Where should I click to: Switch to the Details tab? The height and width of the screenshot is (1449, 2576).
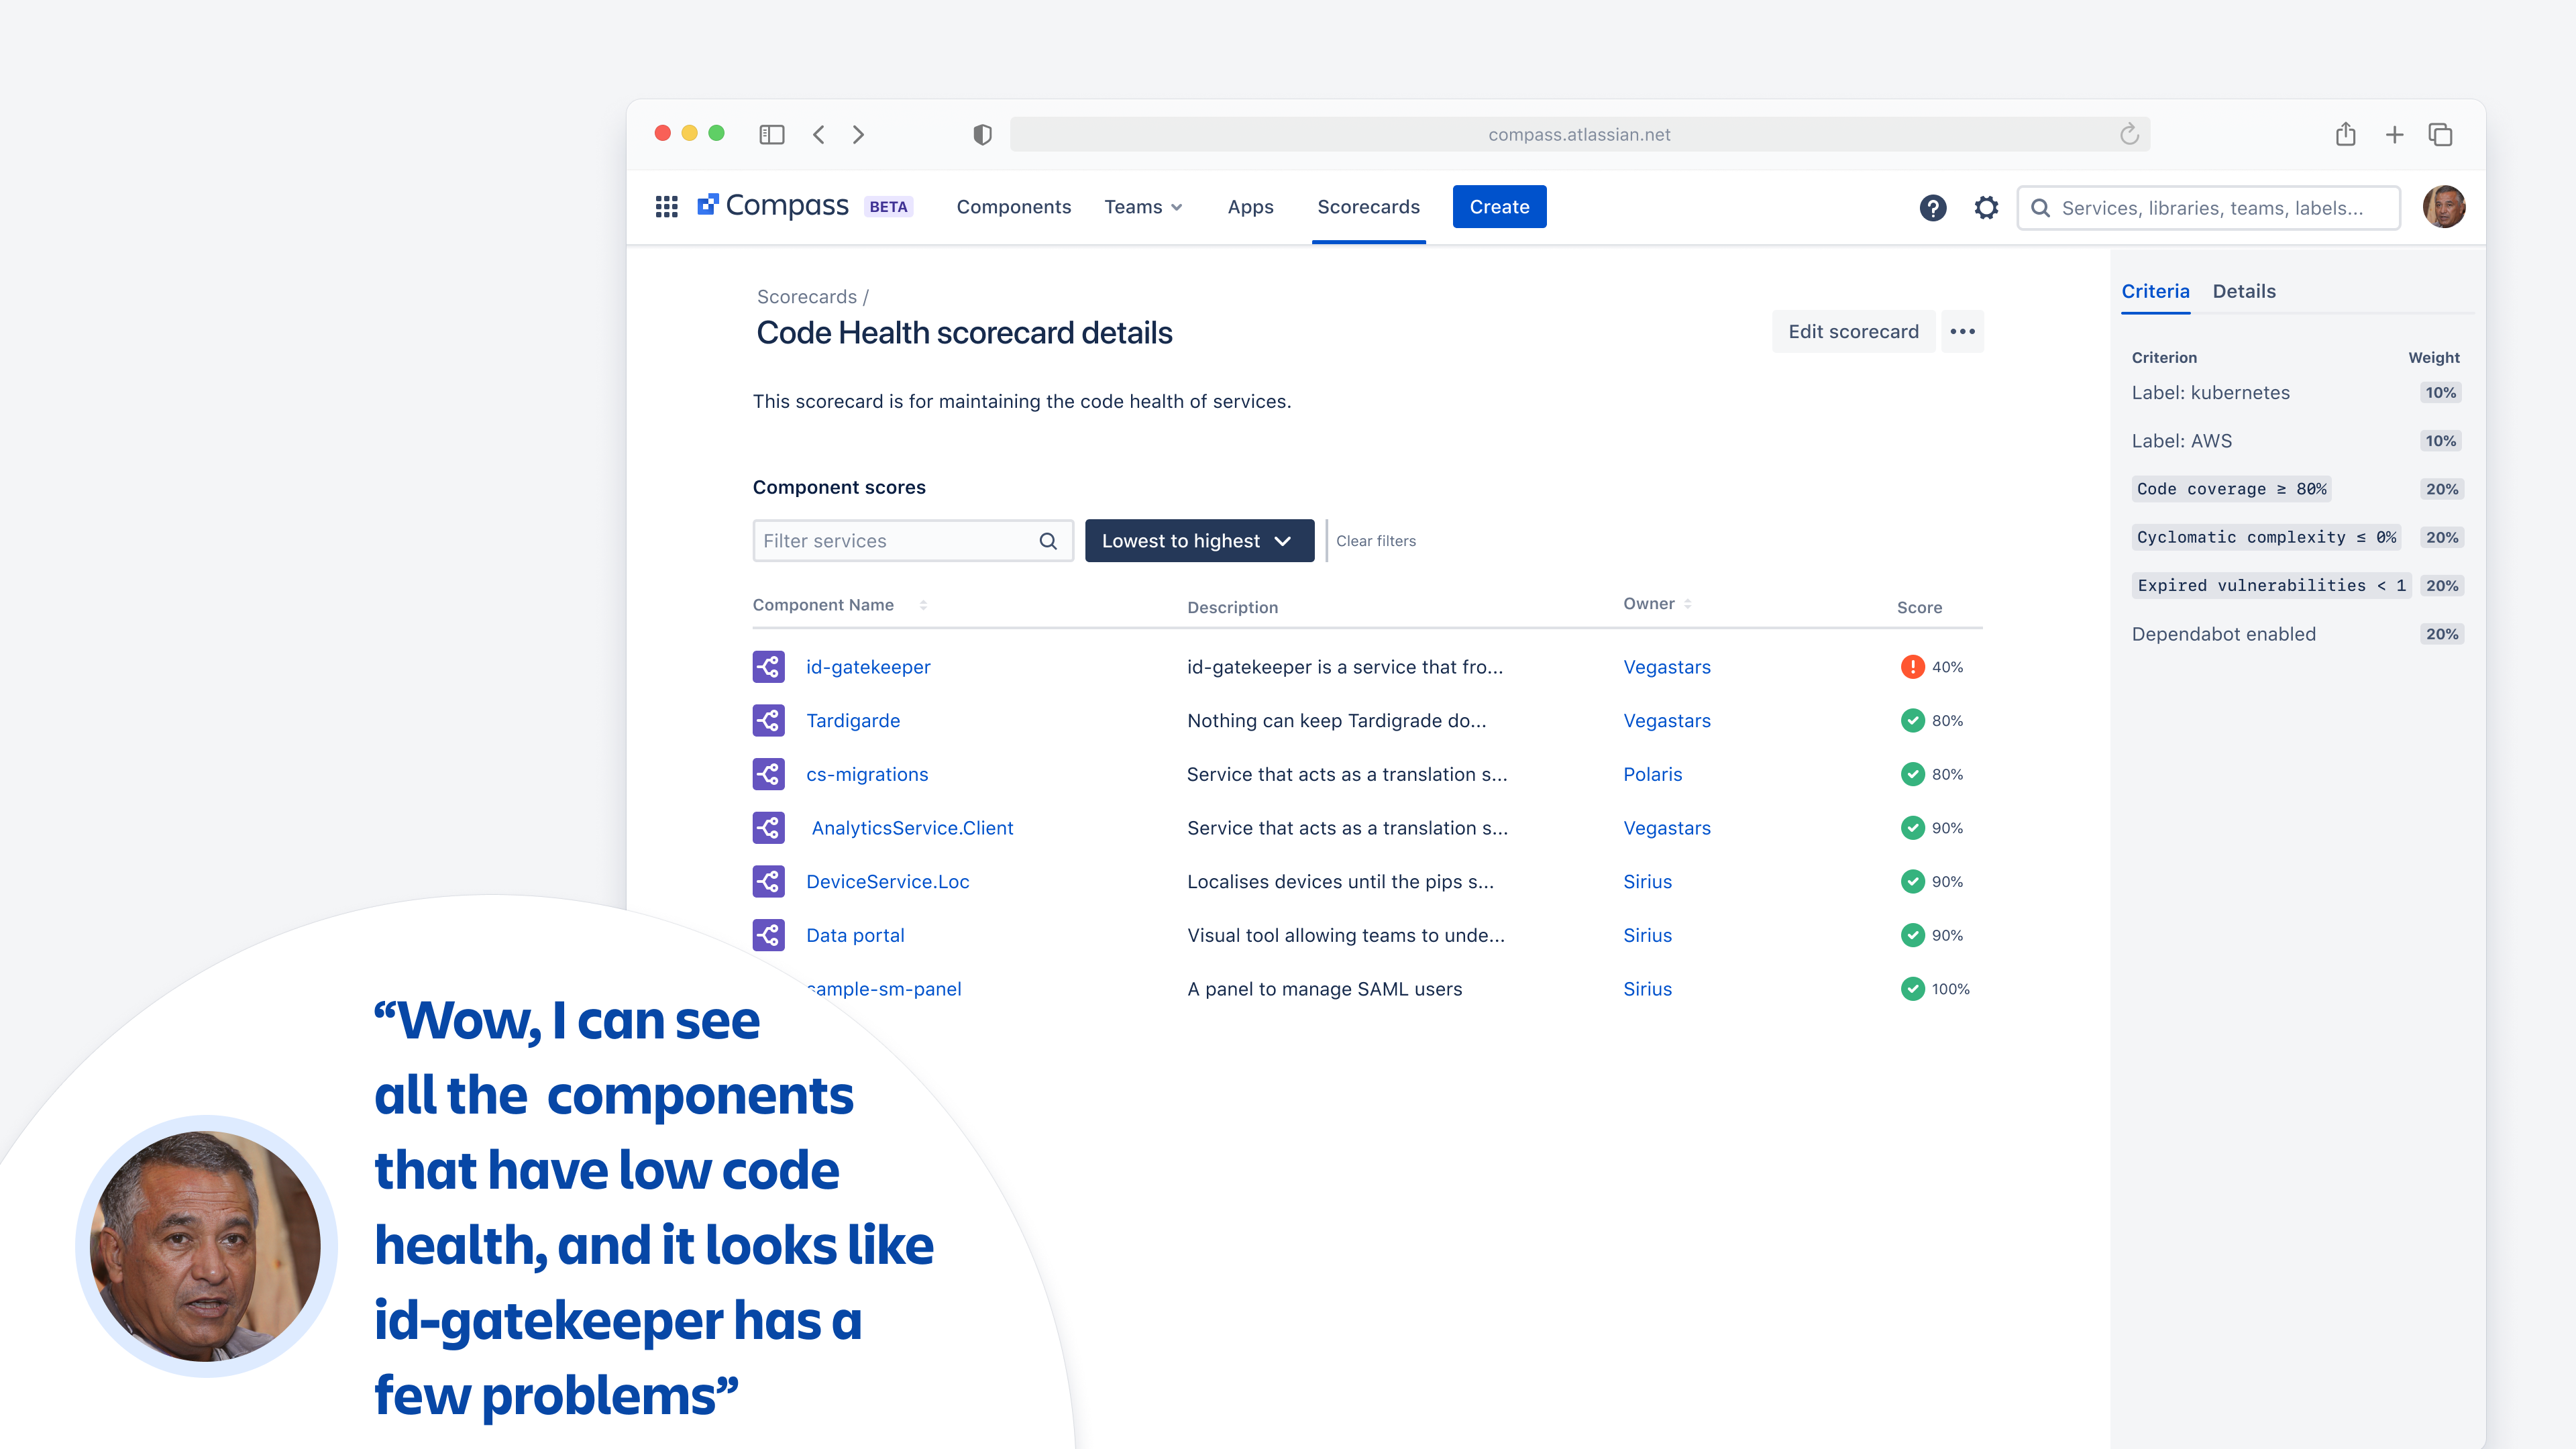[2244, 291]
